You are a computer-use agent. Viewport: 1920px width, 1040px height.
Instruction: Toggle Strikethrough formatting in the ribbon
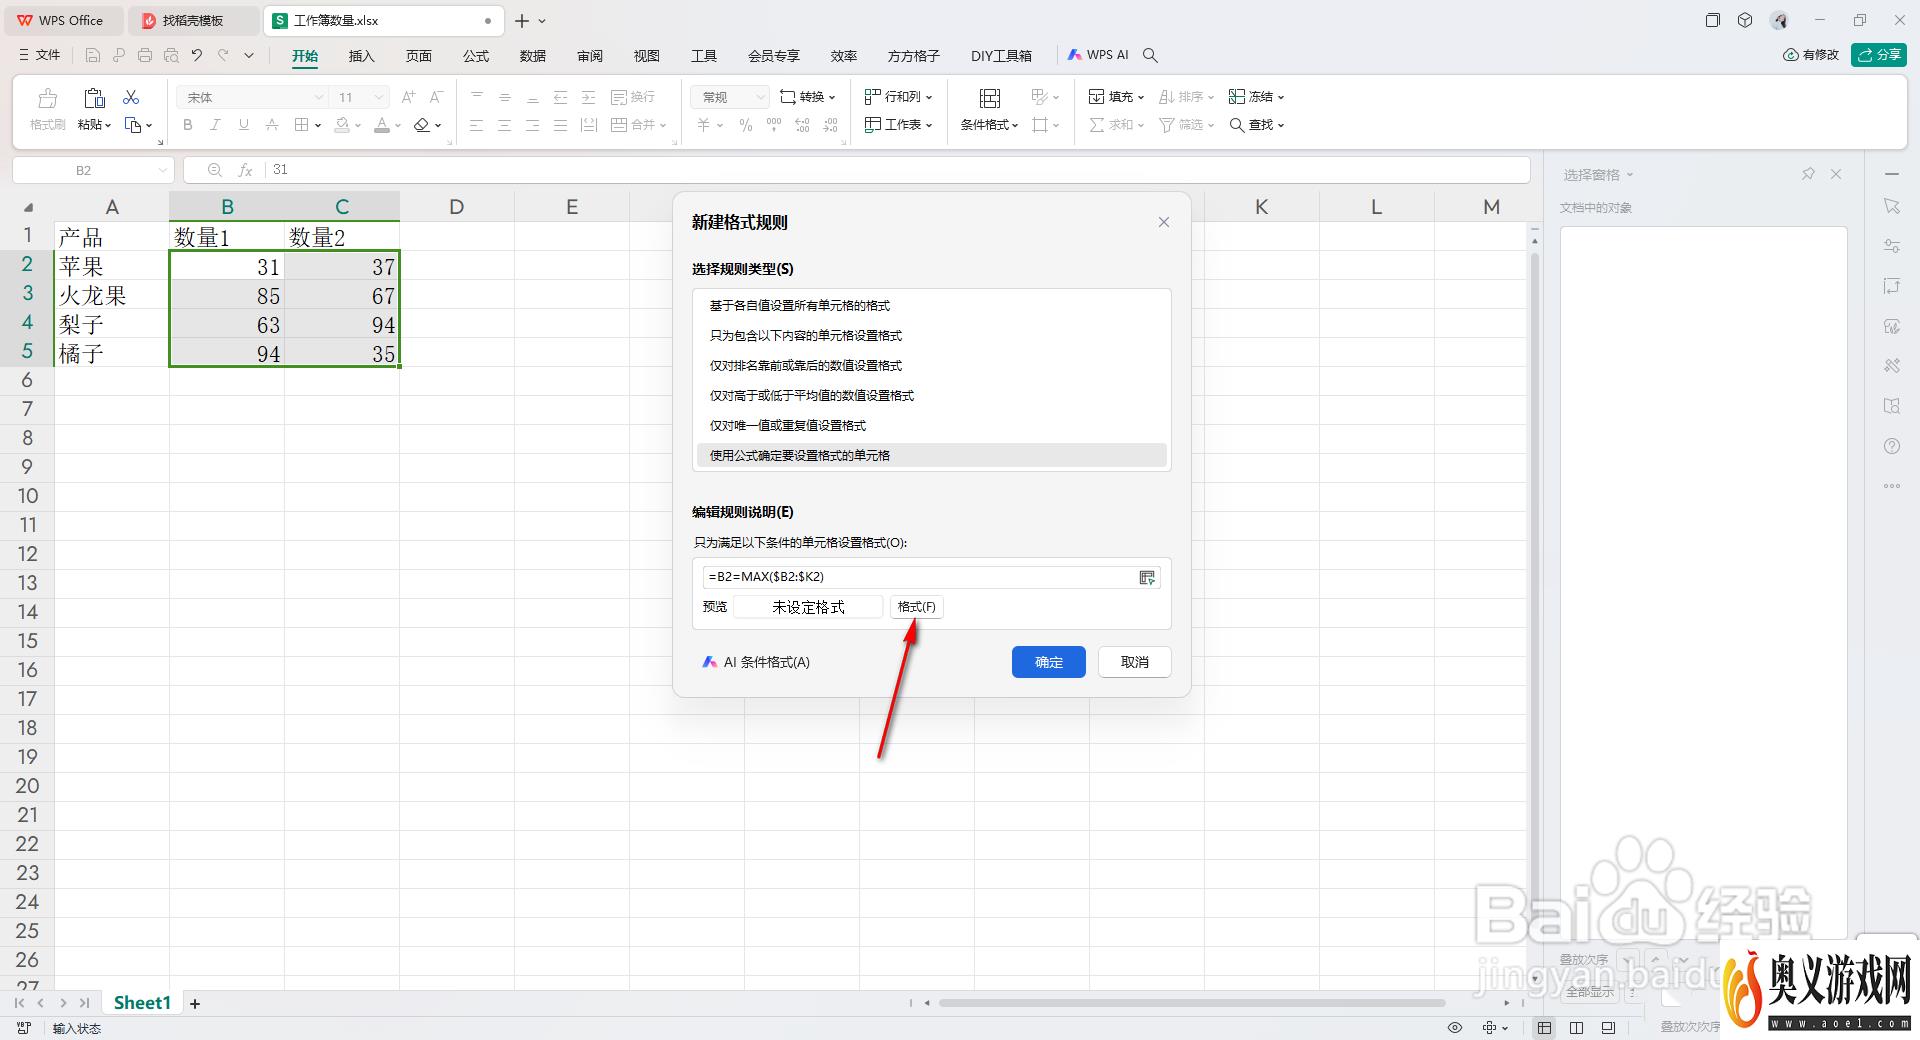pos(271,125)
